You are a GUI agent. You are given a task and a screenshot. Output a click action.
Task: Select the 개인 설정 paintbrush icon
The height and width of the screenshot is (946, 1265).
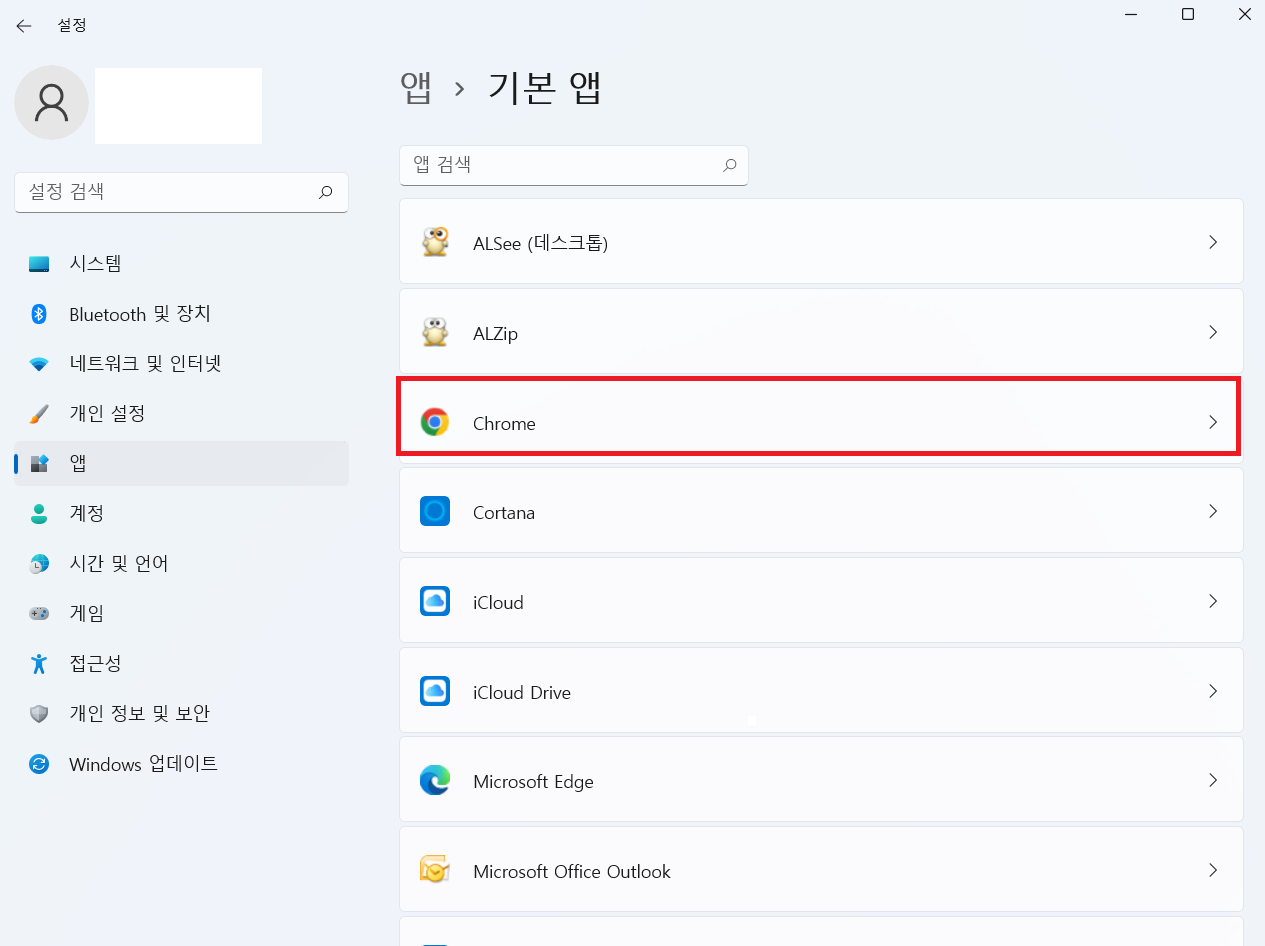point(39,413)
